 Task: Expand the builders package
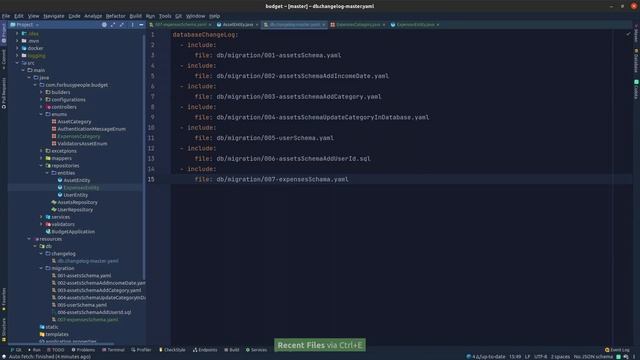(x=41, y=92)
